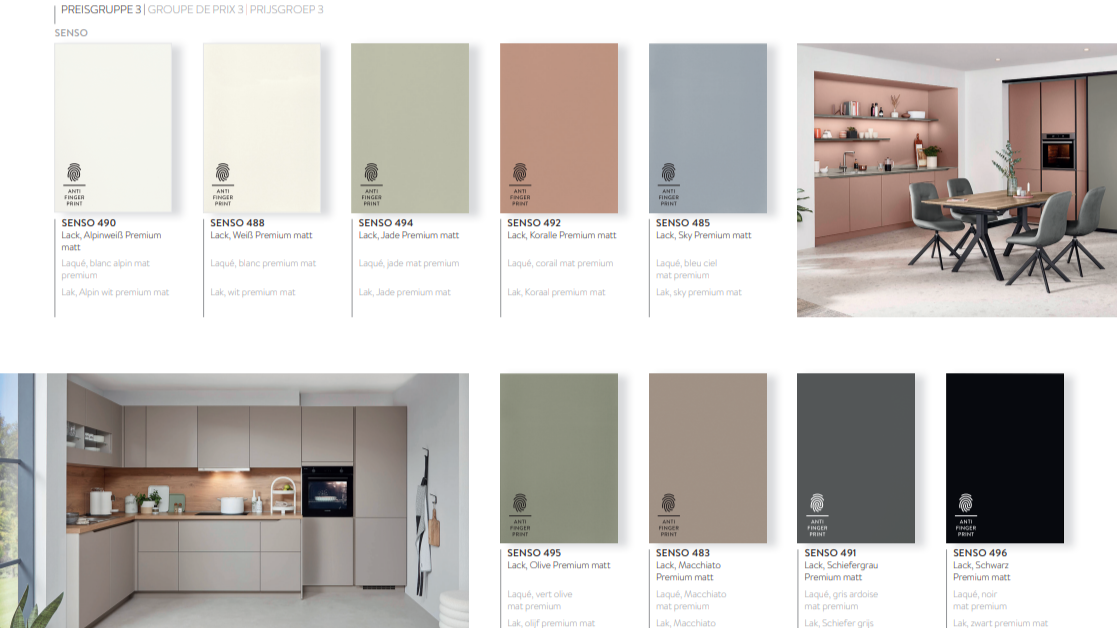Click 'Lack, Schwarz Premium matt' description
Viewport: 1117px width, 628px height.
tap(982, 571)
